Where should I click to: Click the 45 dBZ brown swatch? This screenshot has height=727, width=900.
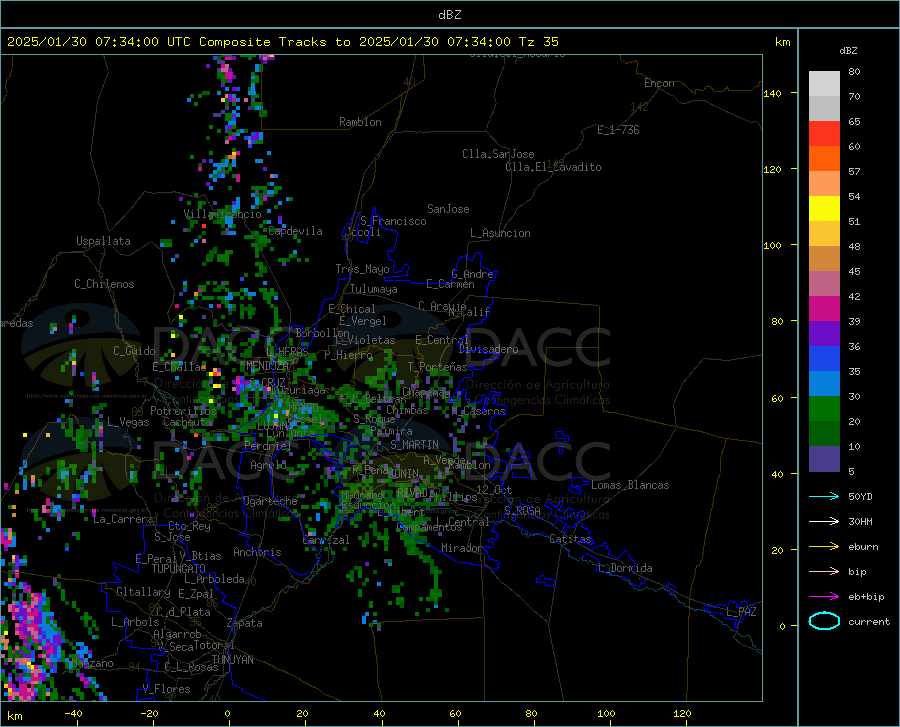(x=824, y=259)
